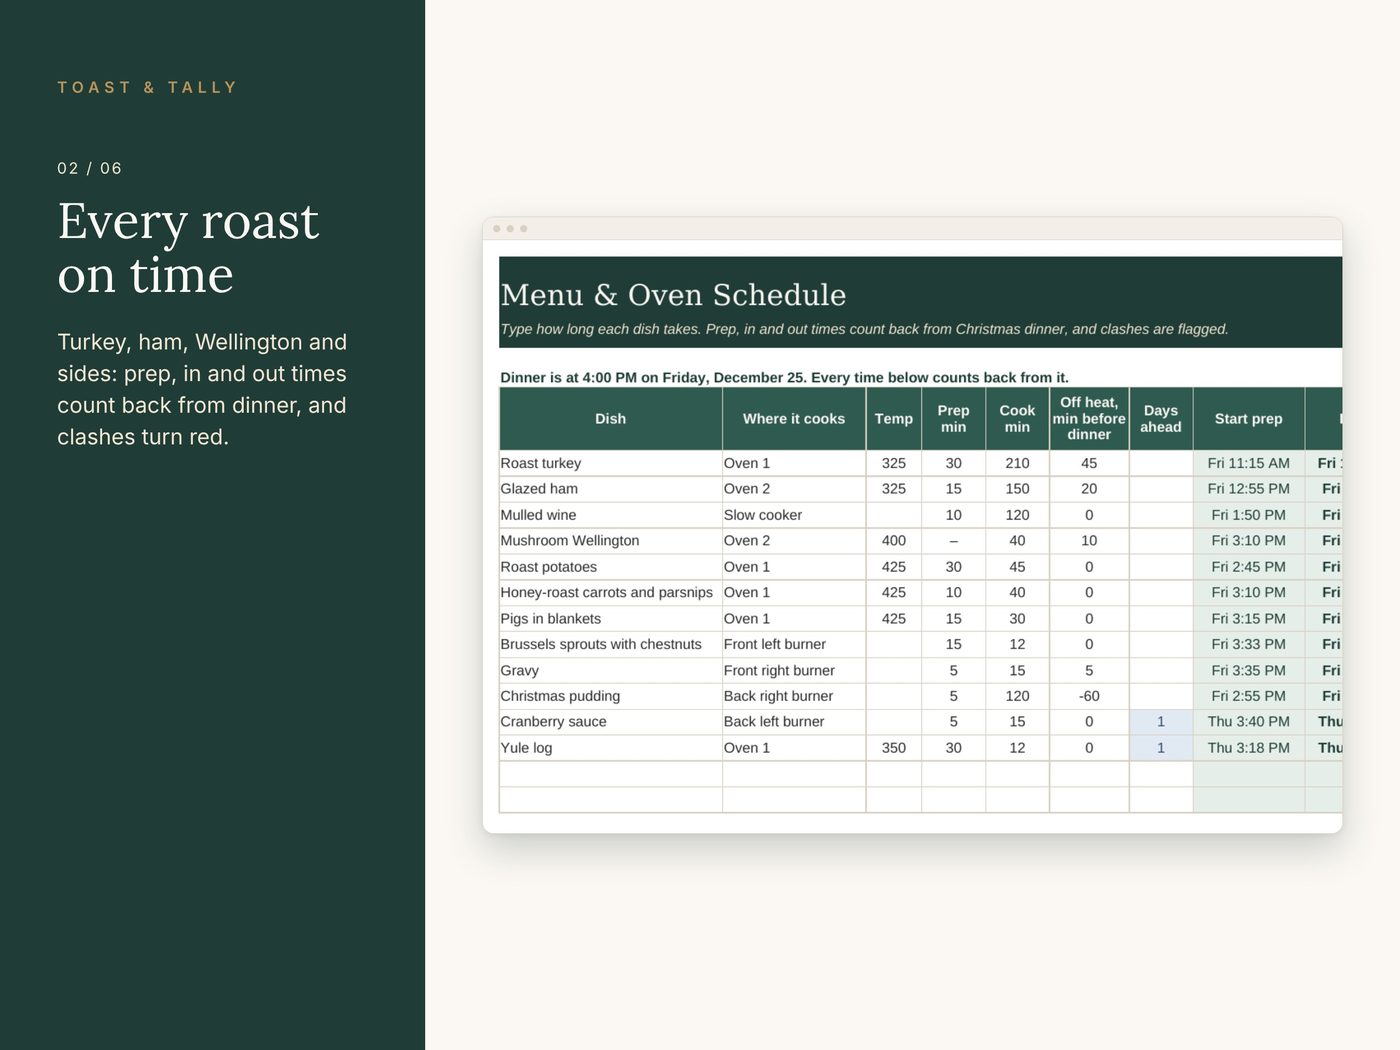
Task: Select the -60 off heat value
Action: pyautogui.click(x=1089, y=696)
